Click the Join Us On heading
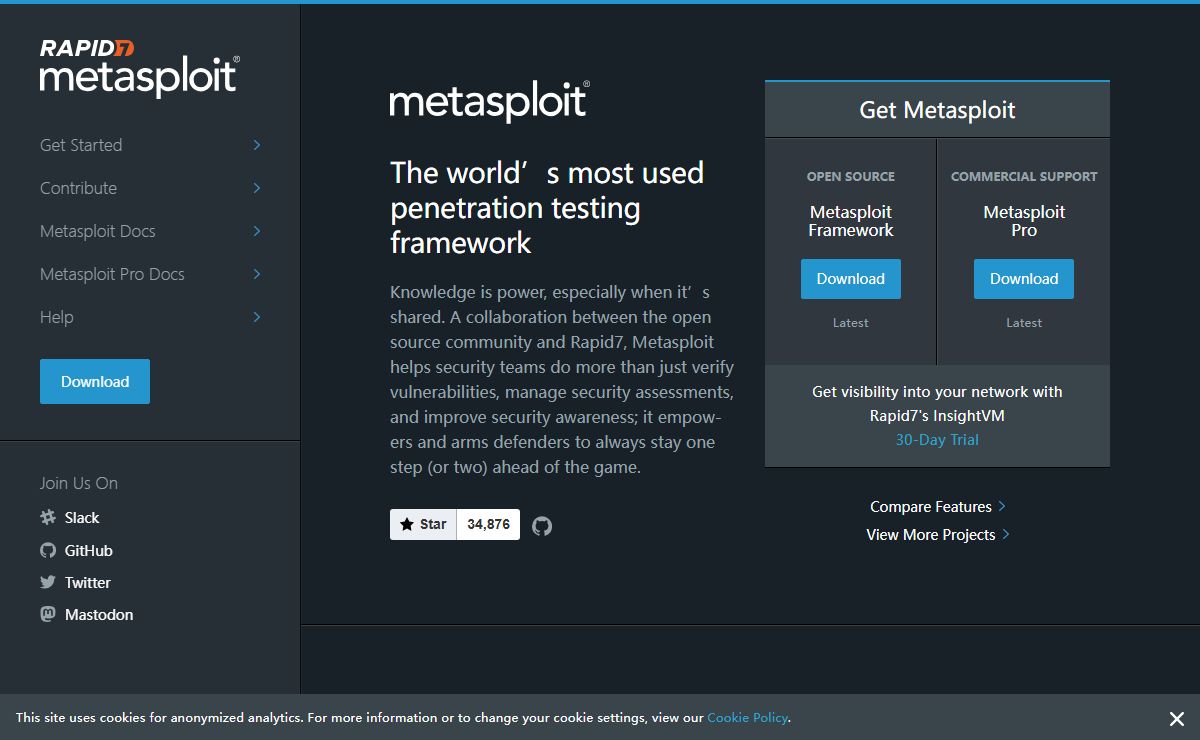 pyautogui.click(x=79, y=483)
